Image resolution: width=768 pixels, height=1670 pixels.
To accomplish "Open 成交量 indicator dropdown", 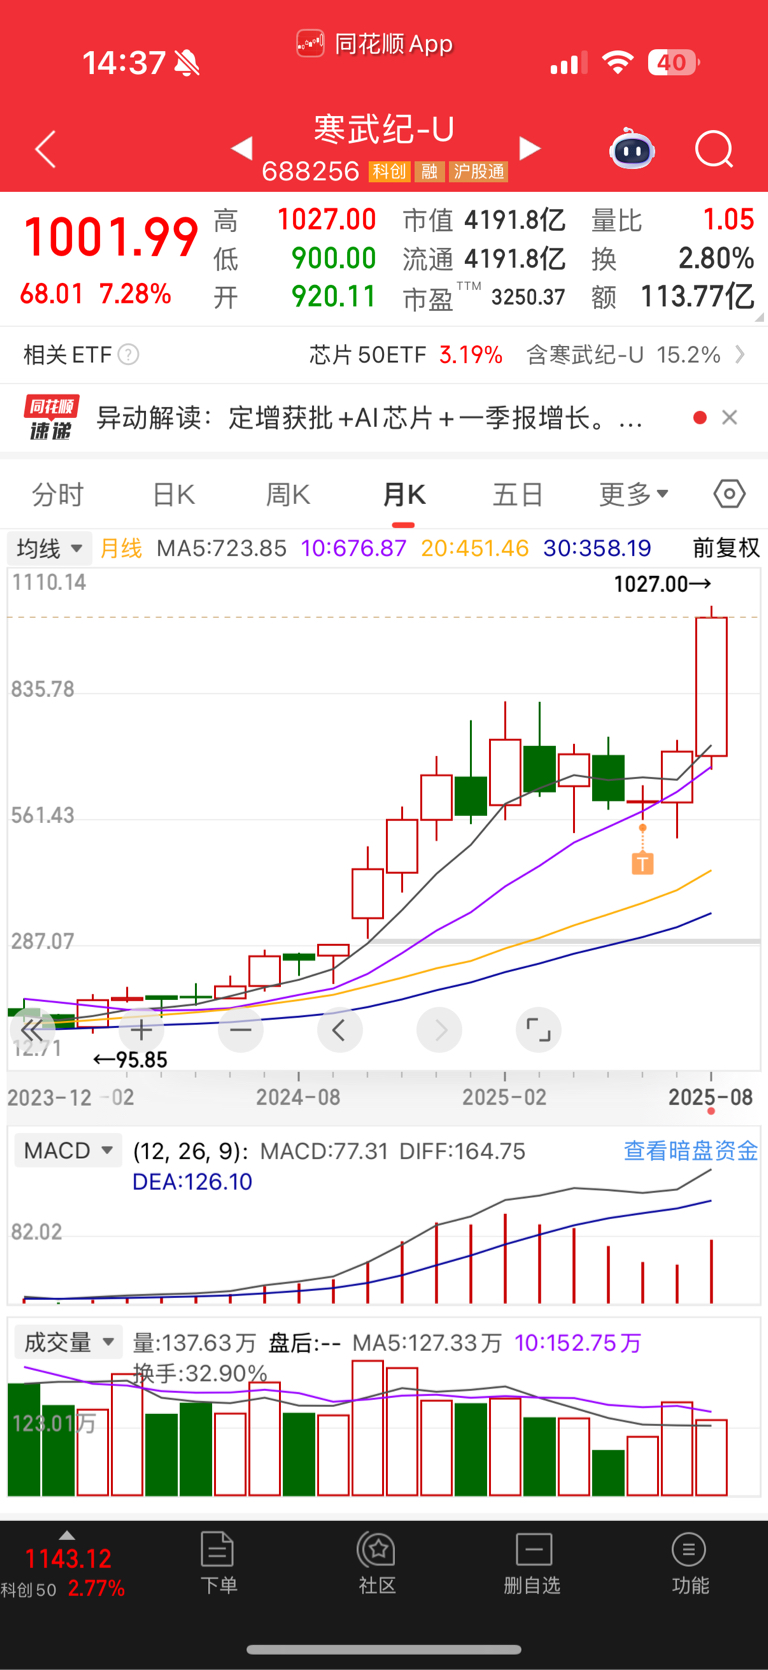I will (68, 1342).
